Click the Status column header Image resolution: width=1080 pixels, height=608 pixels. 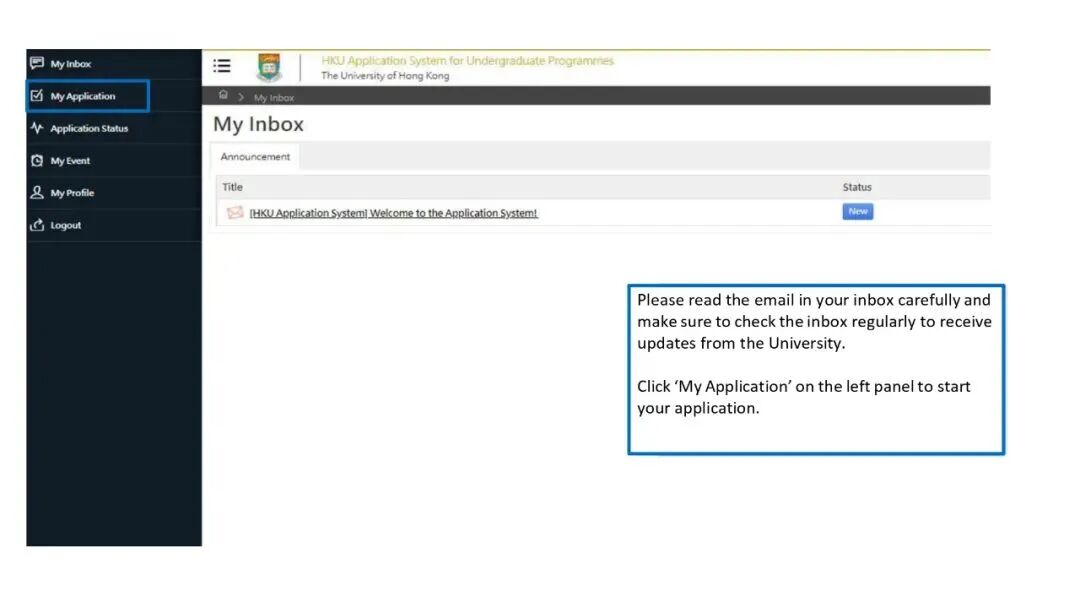point(856,187)
